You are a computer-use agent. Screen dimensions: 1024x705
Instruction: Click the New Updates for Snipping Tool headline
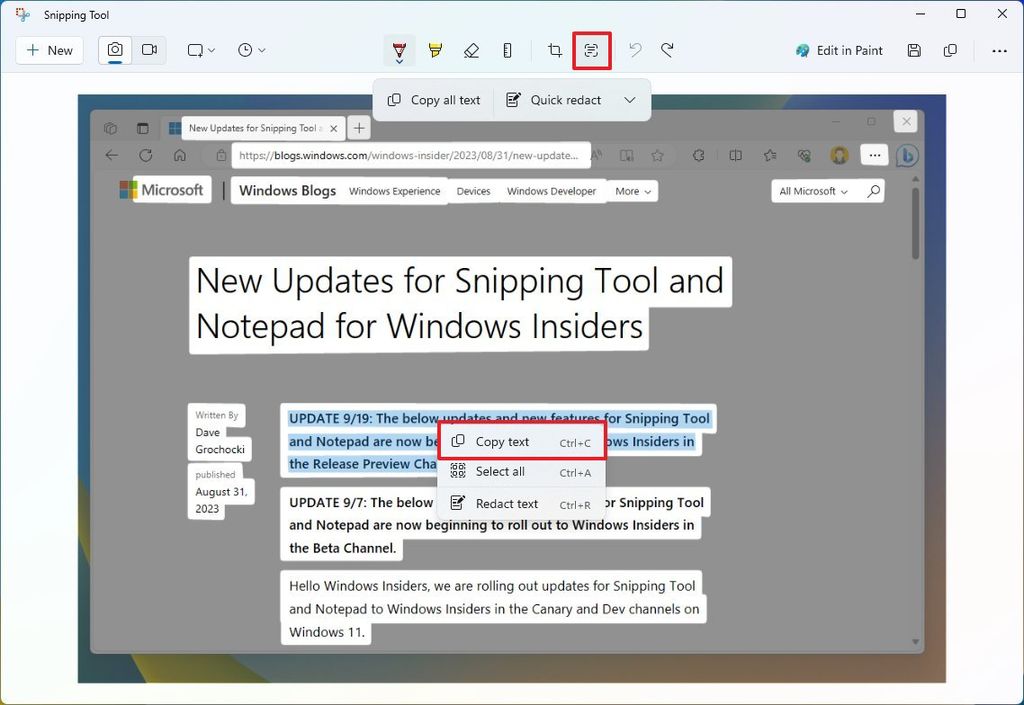pyautogui.click(x=460, y=304)
